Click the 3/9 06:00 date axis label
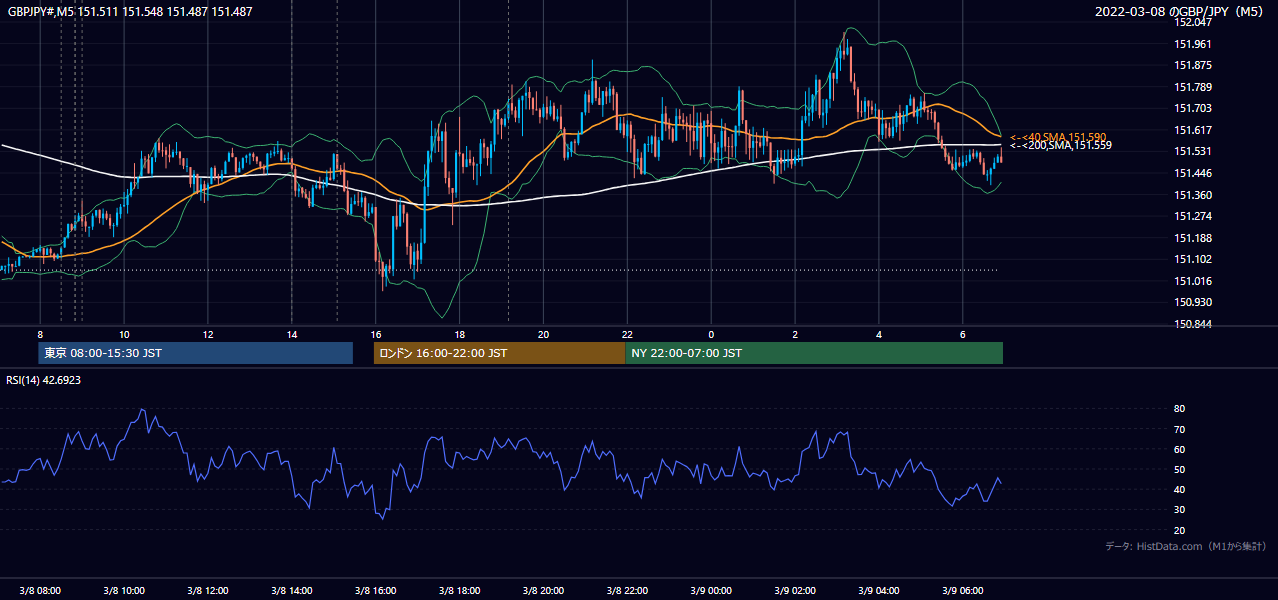Screen dimensions: 1278x600 click(x=963, y=591)
